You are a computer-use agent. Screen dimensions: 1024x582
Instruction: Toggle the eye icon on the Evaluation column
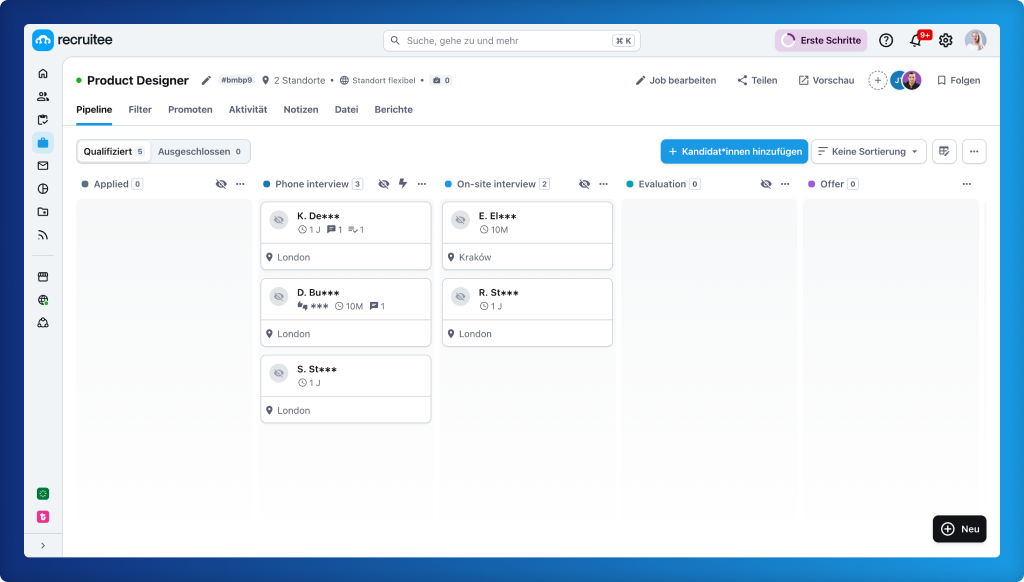click(x=766, y=184)
